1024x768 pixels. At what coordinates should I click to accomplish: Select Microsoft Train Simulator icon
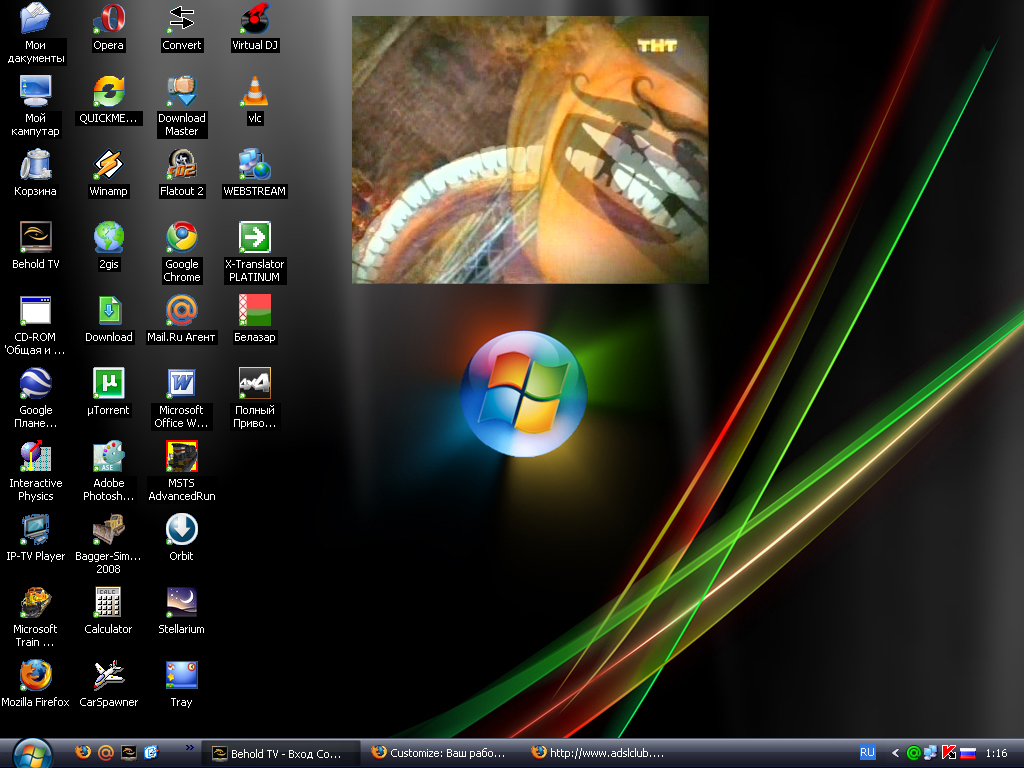(x=35, y=602)
